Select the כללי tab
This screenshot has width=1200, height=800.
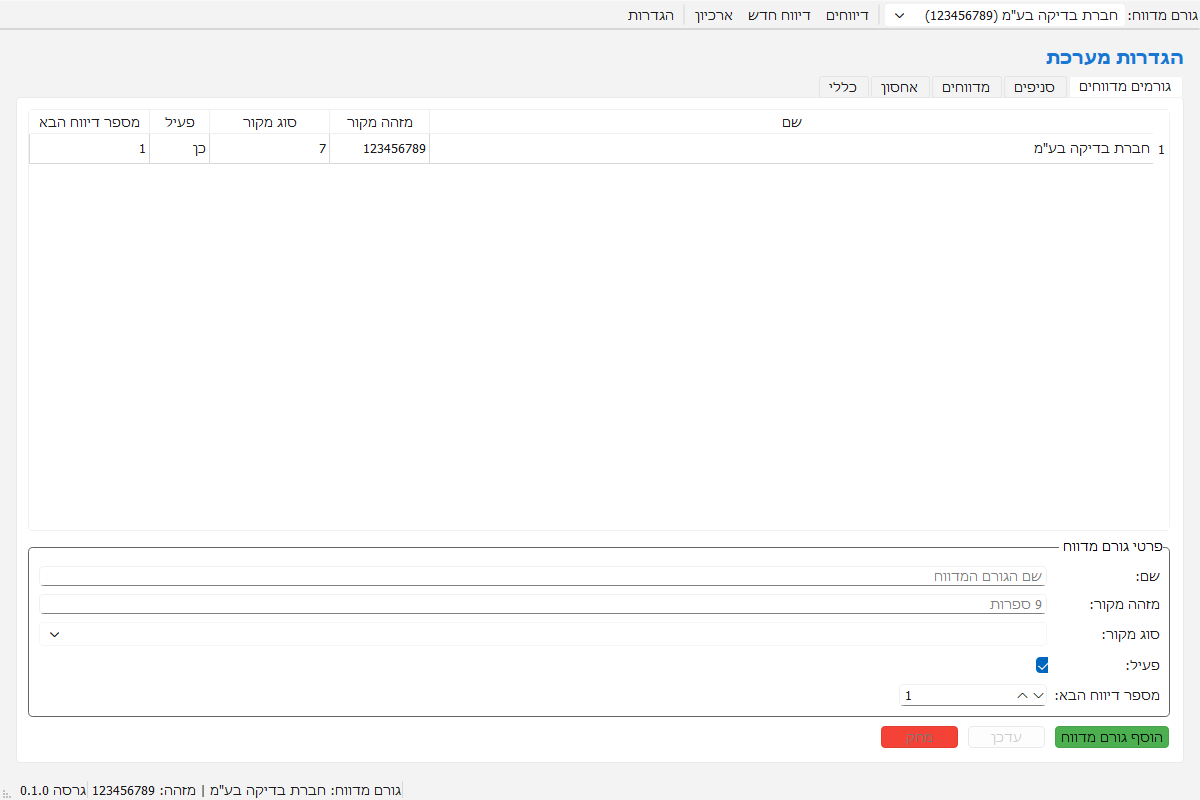(x=843, y=88)
